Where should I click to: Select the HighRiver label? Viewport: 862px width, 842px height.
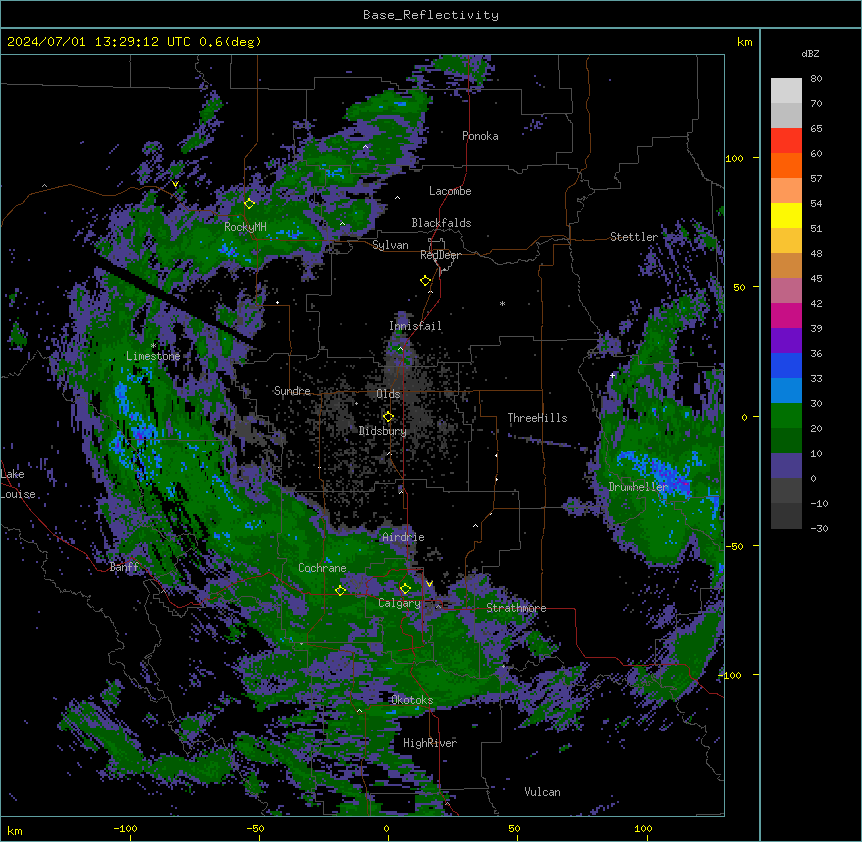click(430, 743)
